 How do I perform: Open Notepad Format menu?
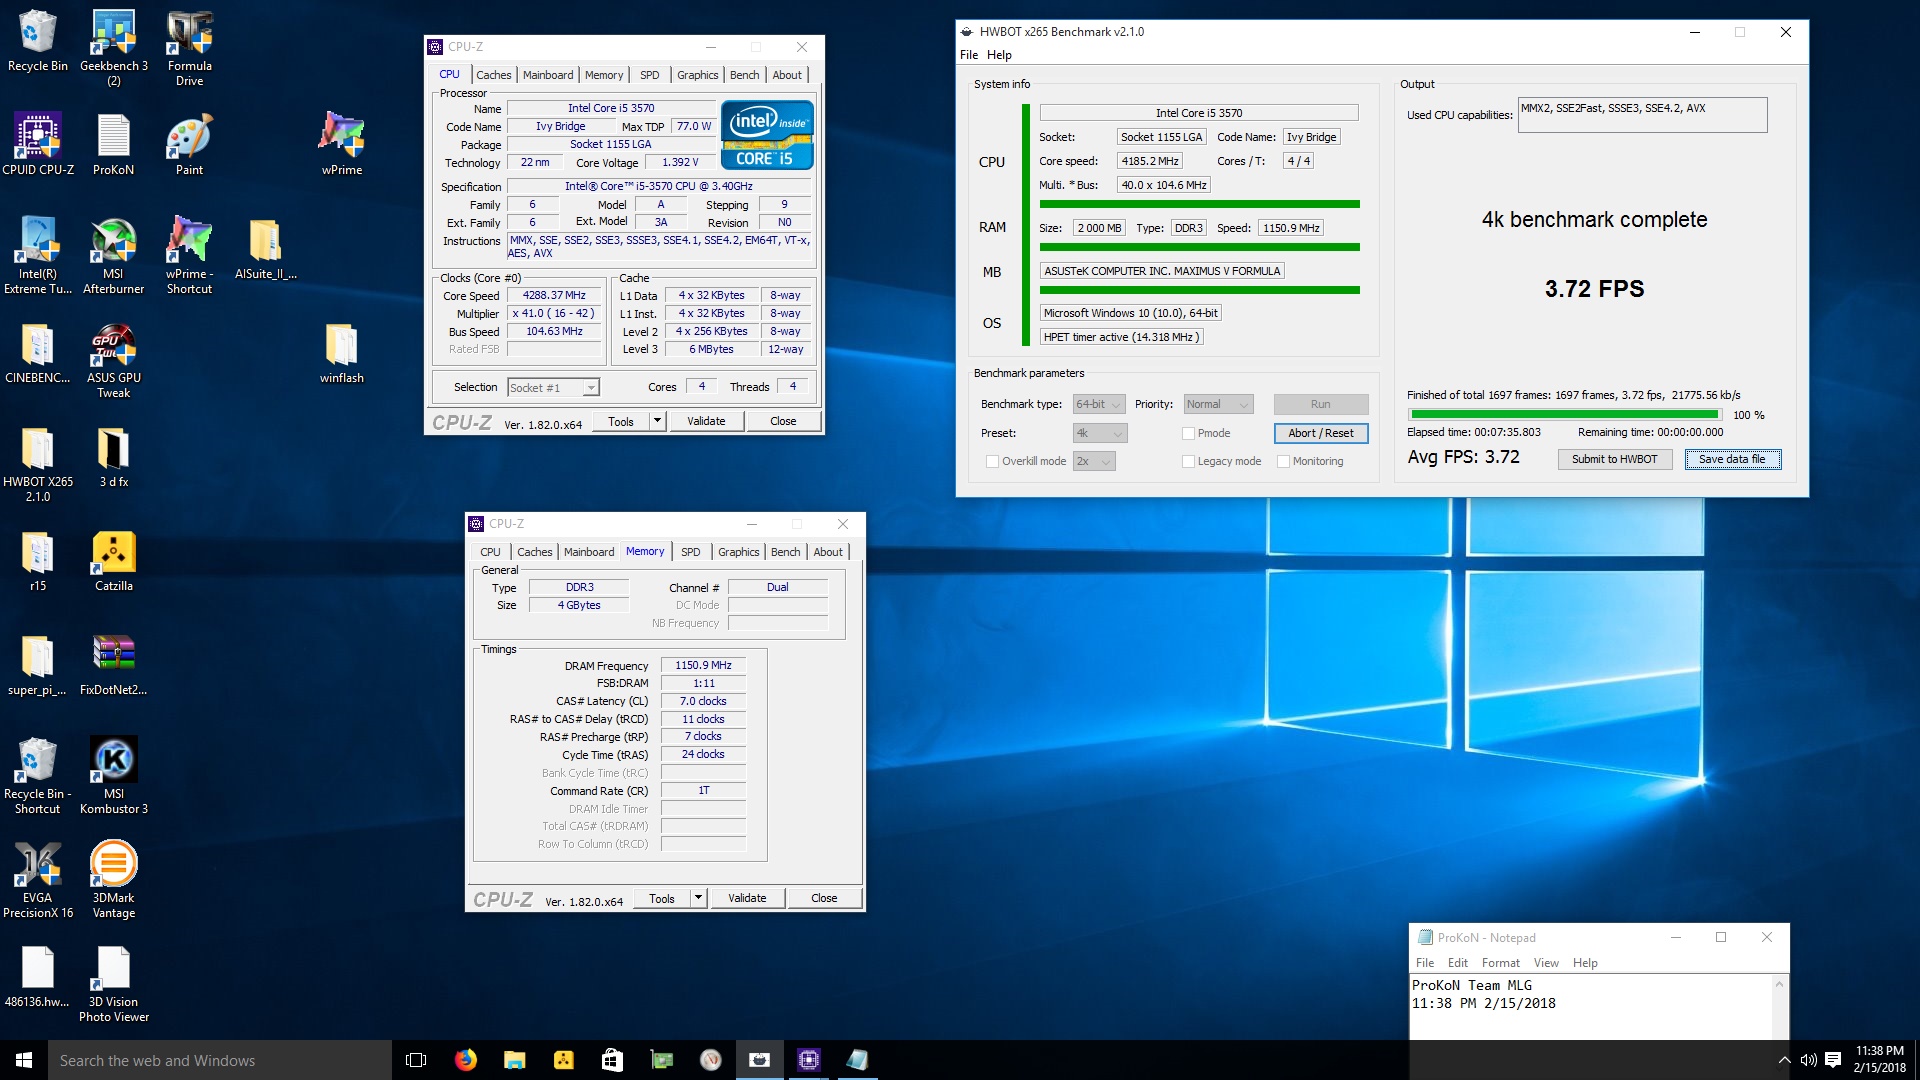1500,963
